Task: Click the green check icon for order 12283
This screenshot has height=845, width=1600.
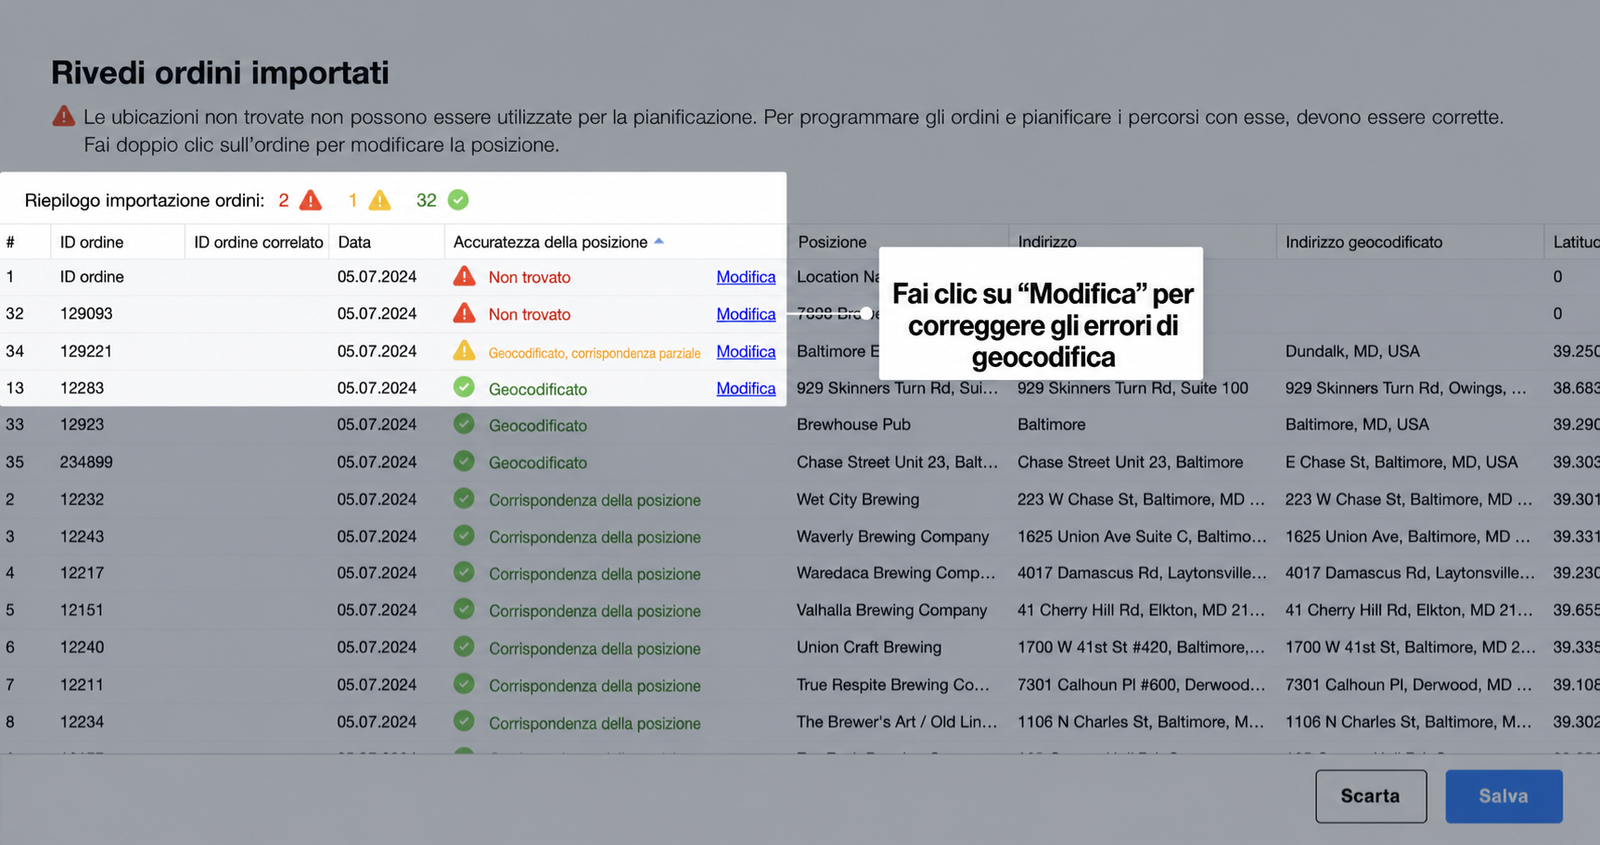Action: [x=464, y=387]
